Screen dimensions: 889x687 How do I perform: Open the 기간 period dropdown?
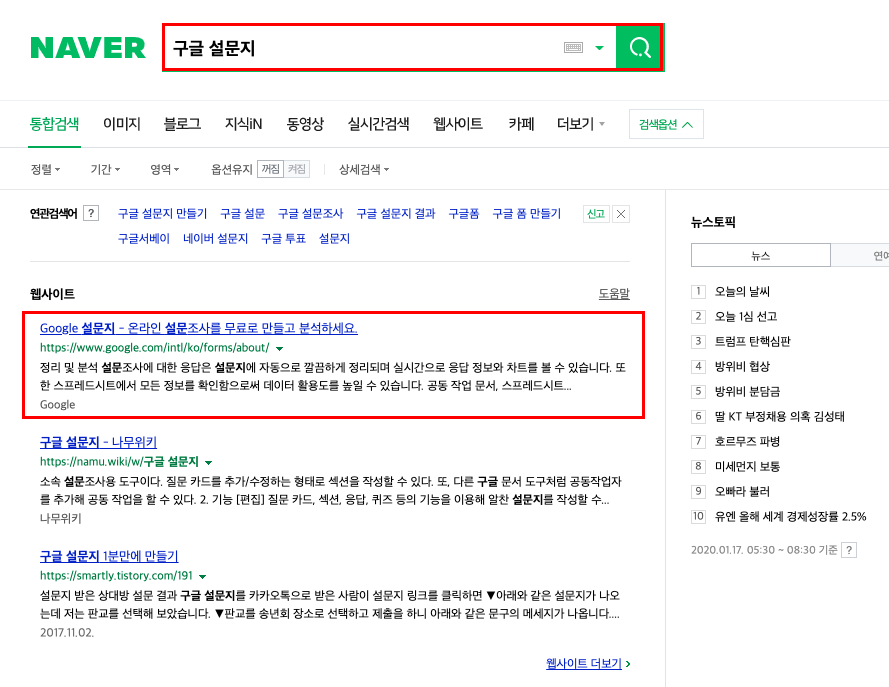point(105,169)
